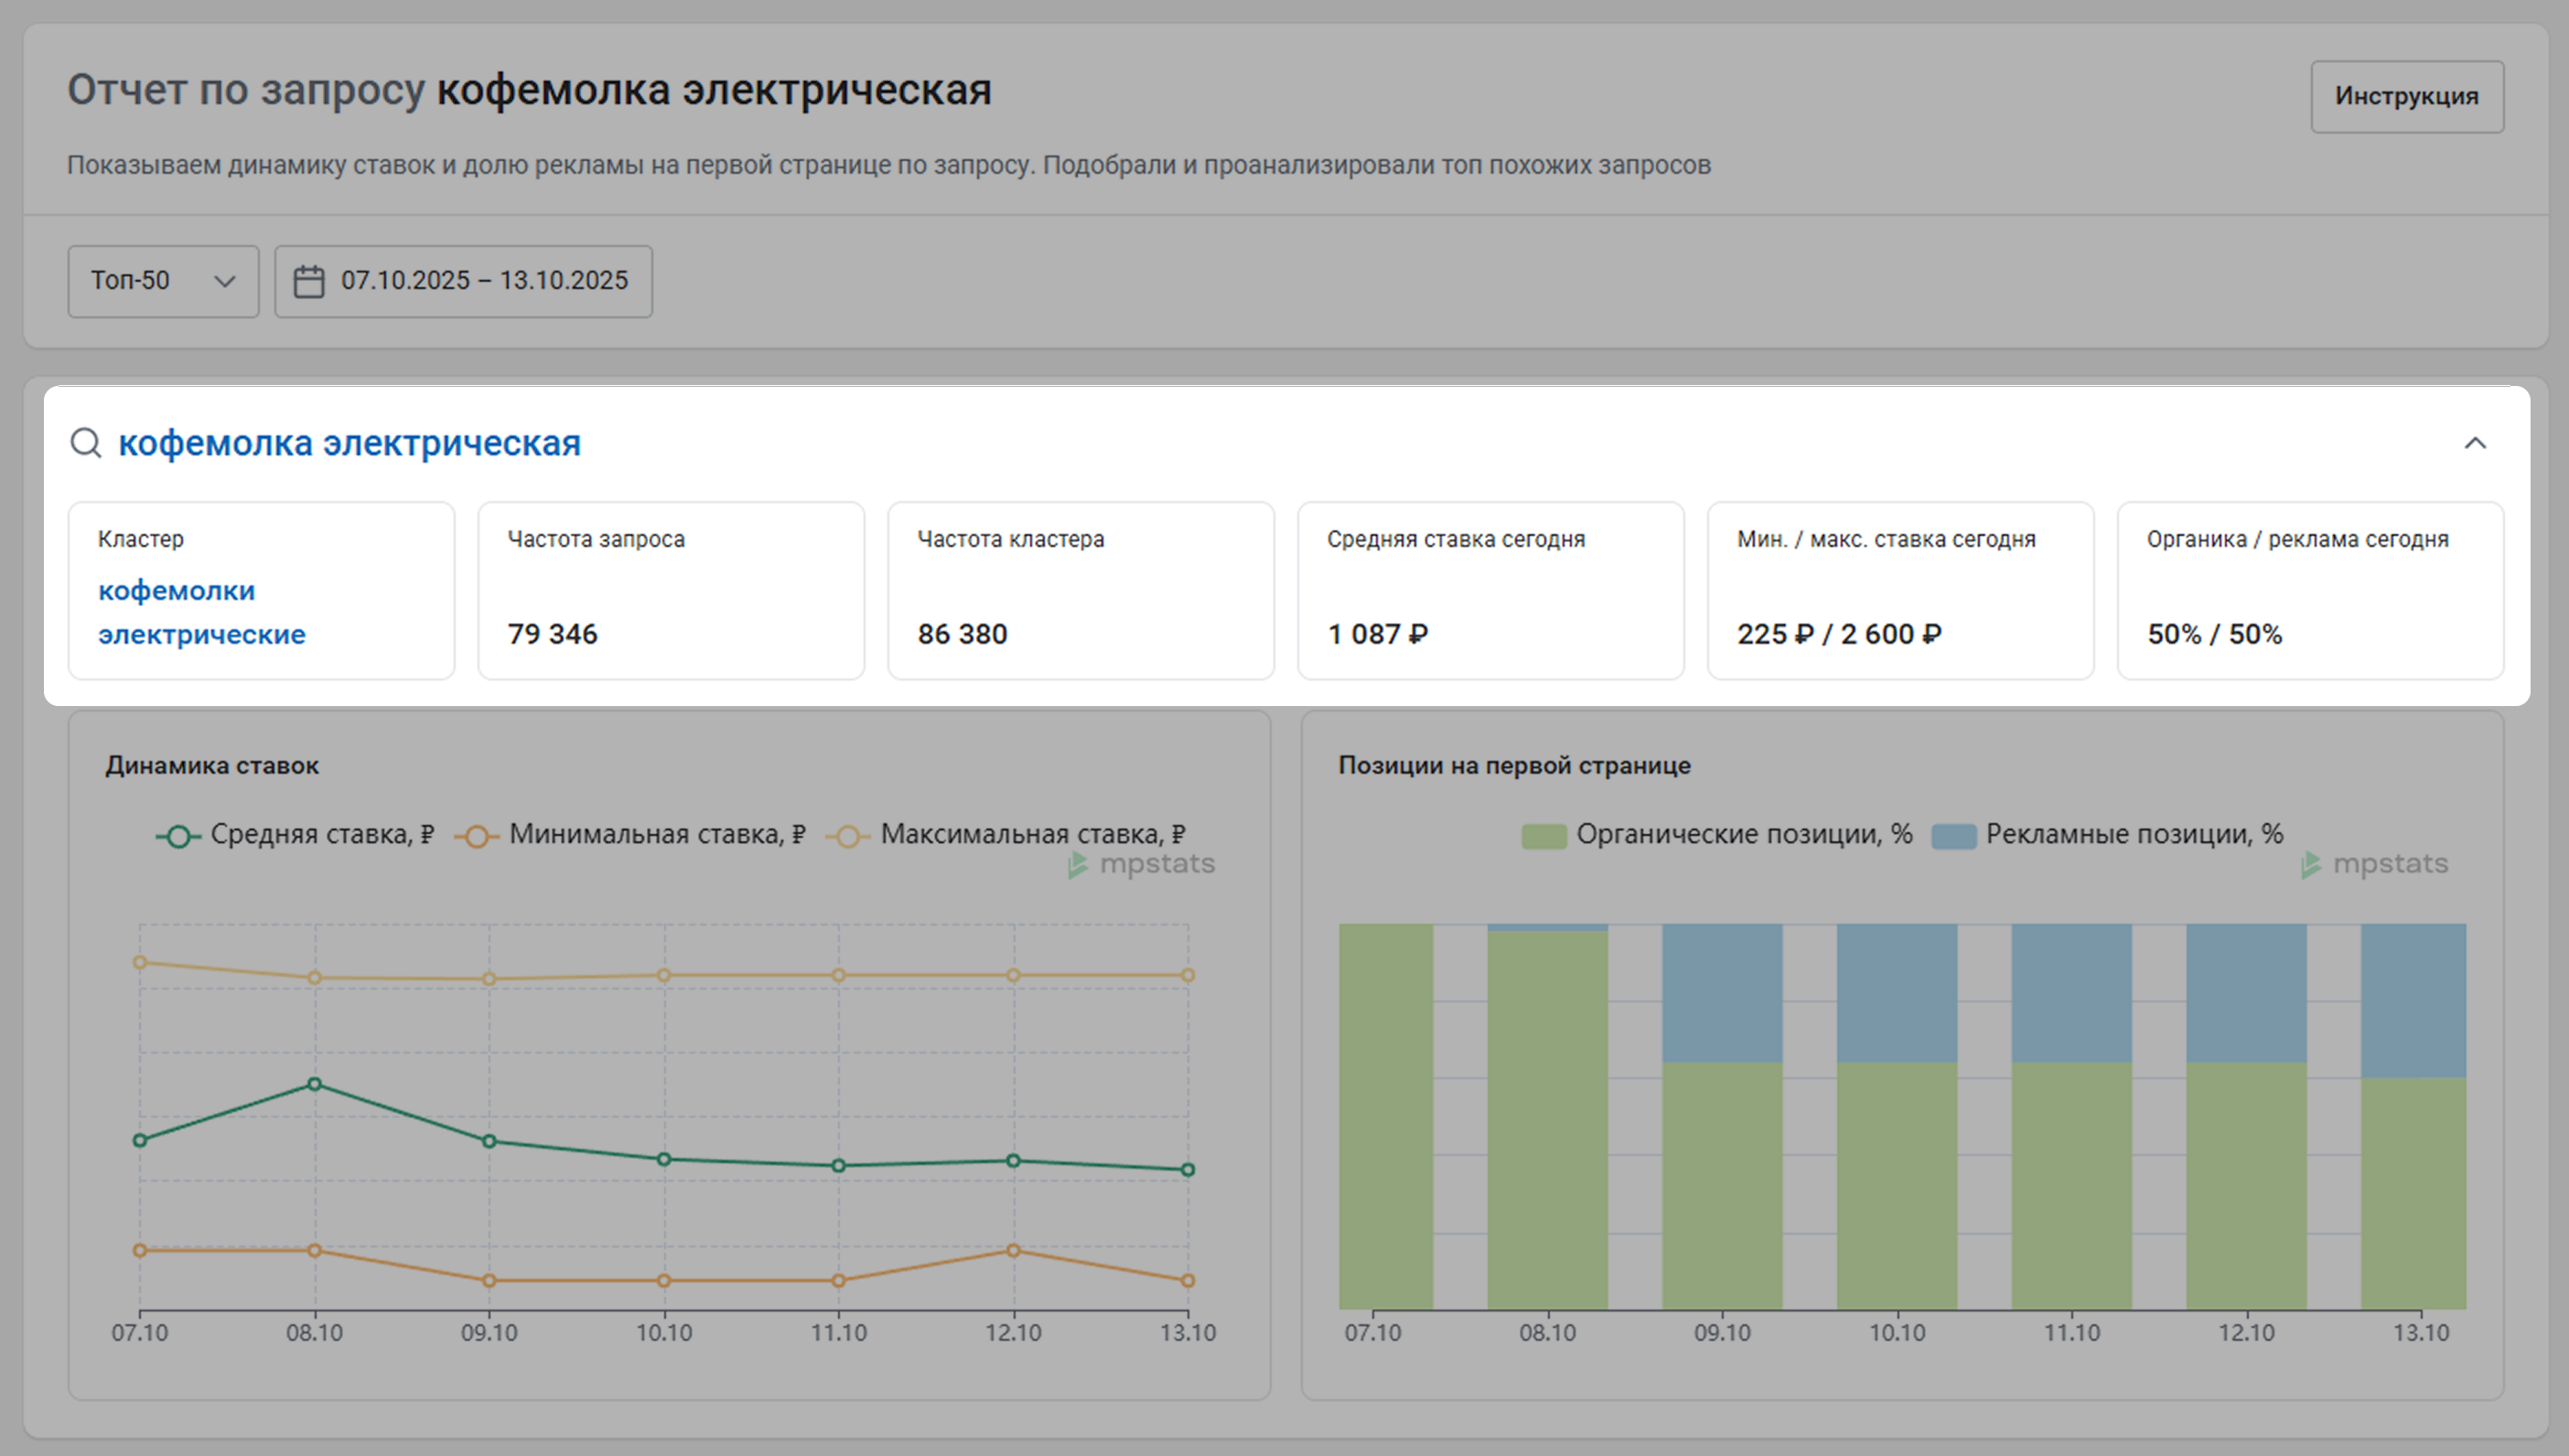Open the Топ-50 dropdown
Screen dimensions: 2569x1456
[x=163, y=281]
